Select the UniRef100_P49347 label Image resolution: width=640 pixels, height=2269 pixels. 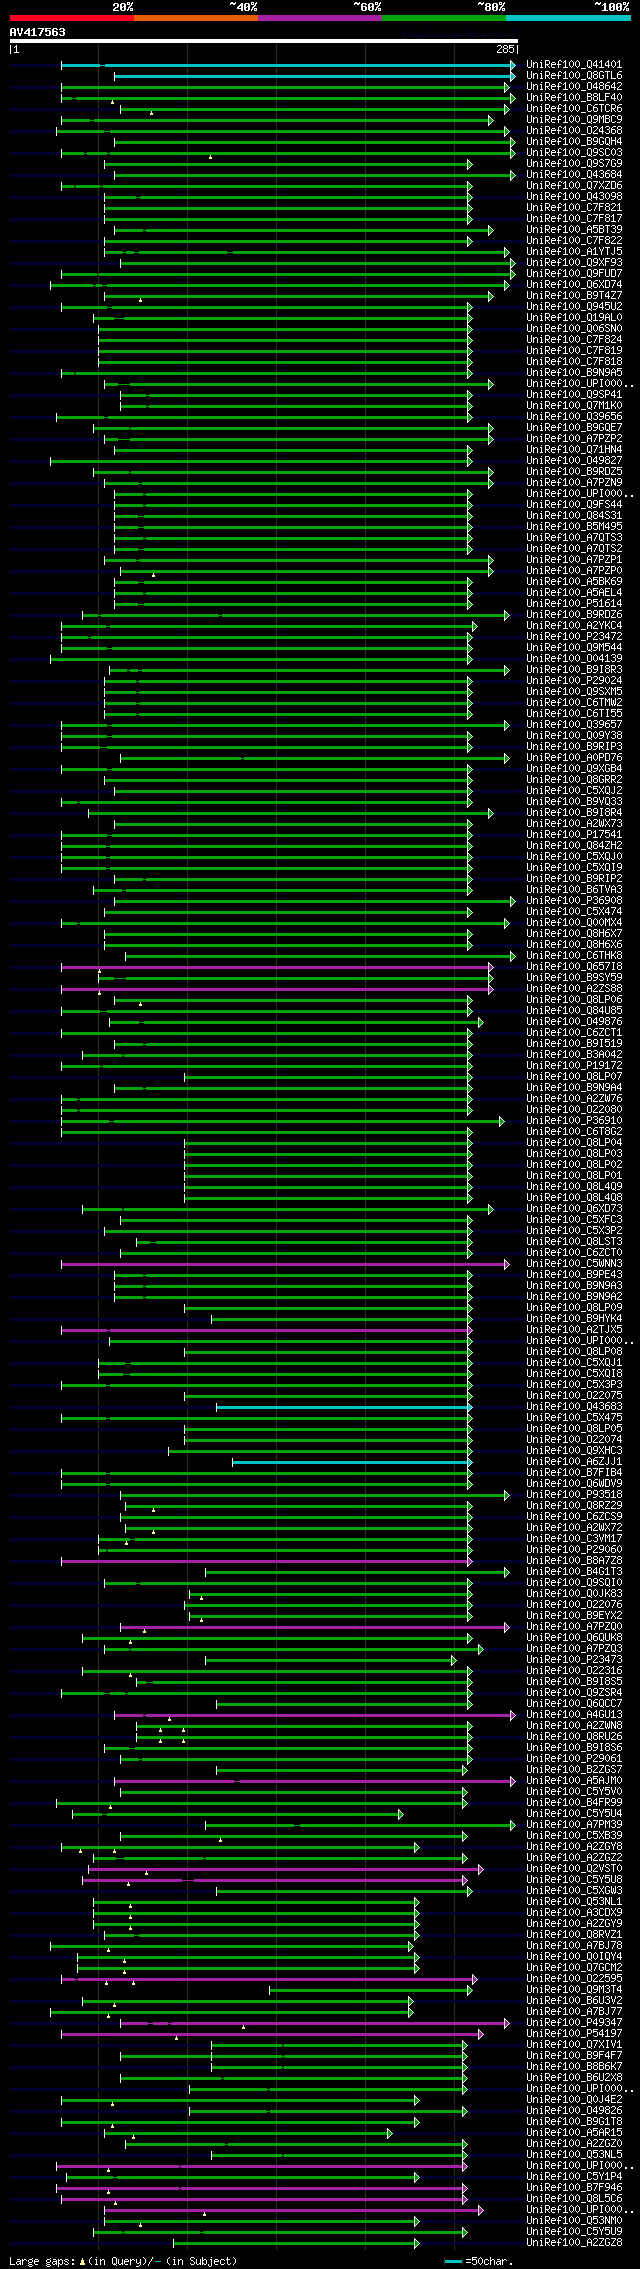(574, 2023)
